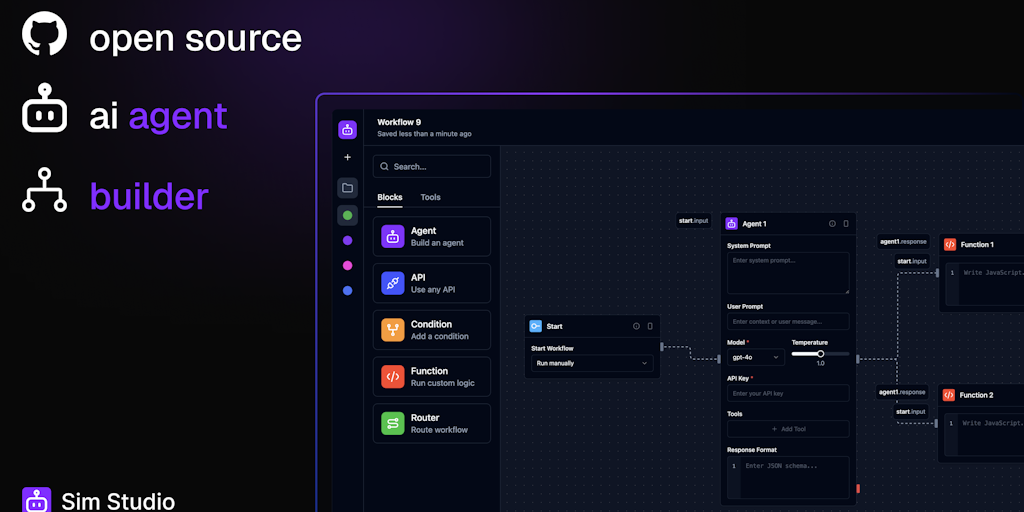This screenshot has width=1024, height=512.
Task: Click the Saved less than a minute ago status
Action: click(x=424, y=134)
